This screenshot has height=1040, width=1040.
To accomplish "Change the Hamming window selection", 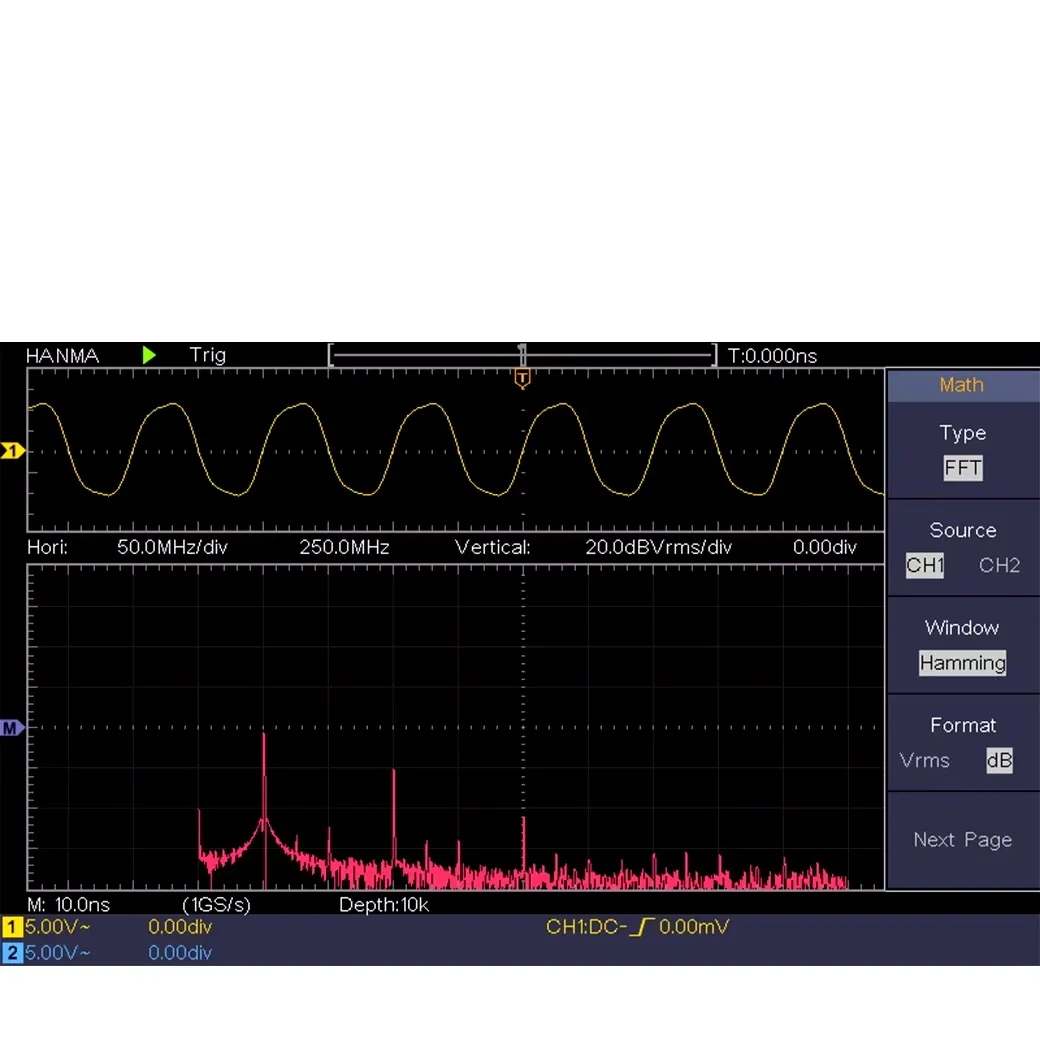I will point(962,663).
